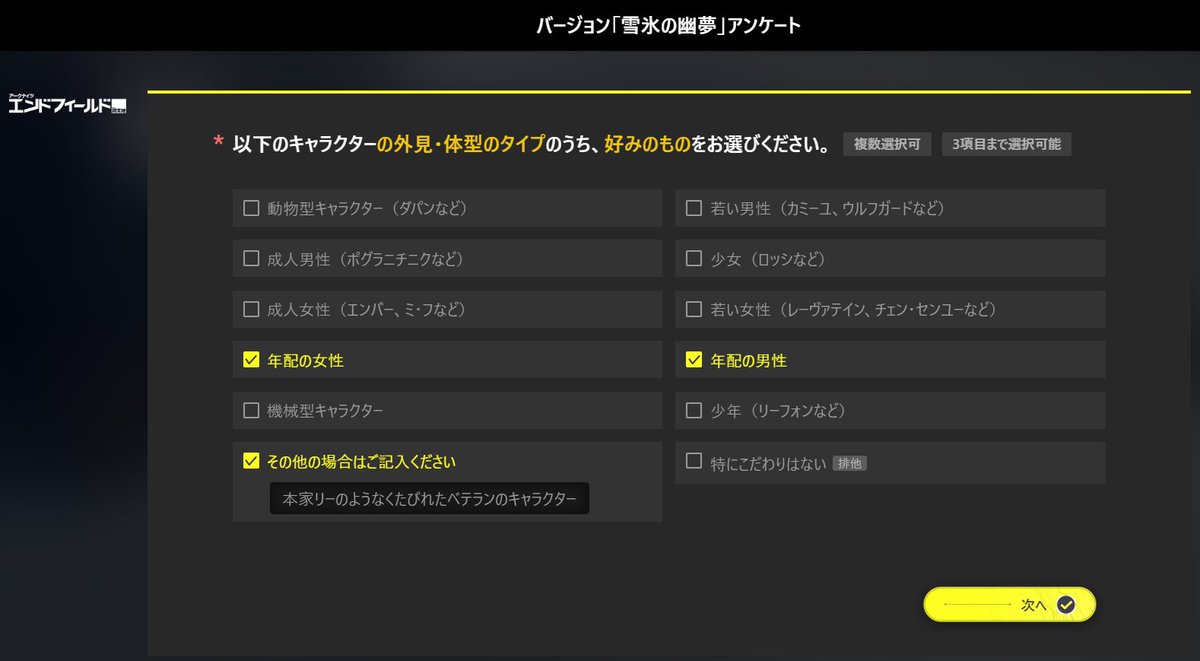Click the 排他 badge
The width and height of the screenshot is (1200, 661).
coord(850,464)
